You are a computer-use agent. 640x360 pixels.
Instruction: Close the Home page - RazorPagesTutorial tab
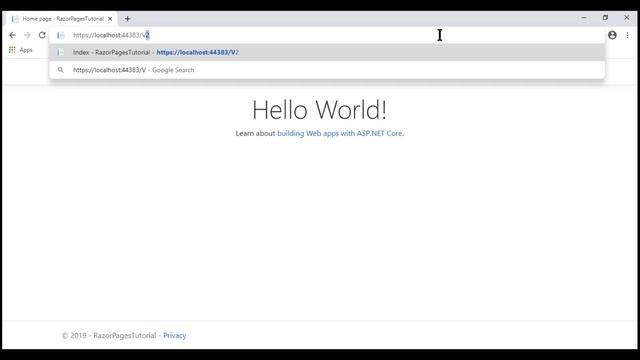pos(110,19)
